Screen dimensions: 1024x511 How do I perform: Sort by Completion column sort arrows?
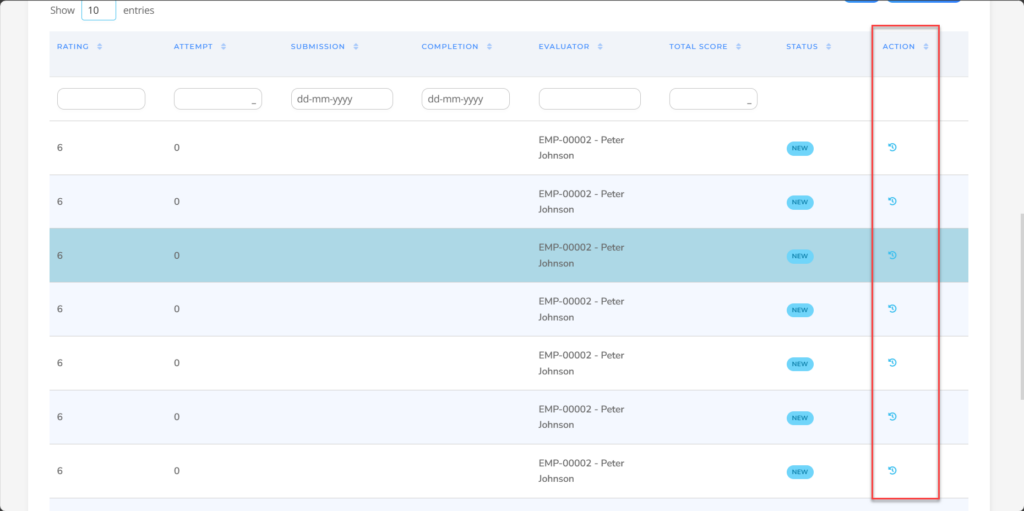pyautogui.click(x=489, y=46)
